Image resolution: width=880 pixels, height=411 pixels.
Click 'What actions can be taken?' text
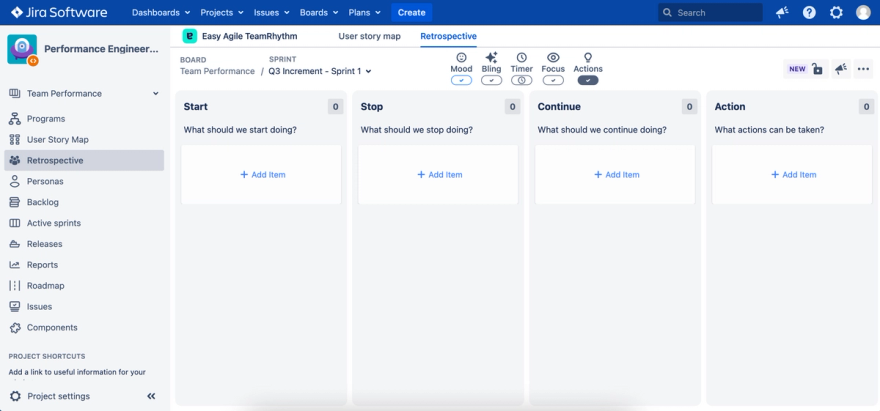pos(769,130)
